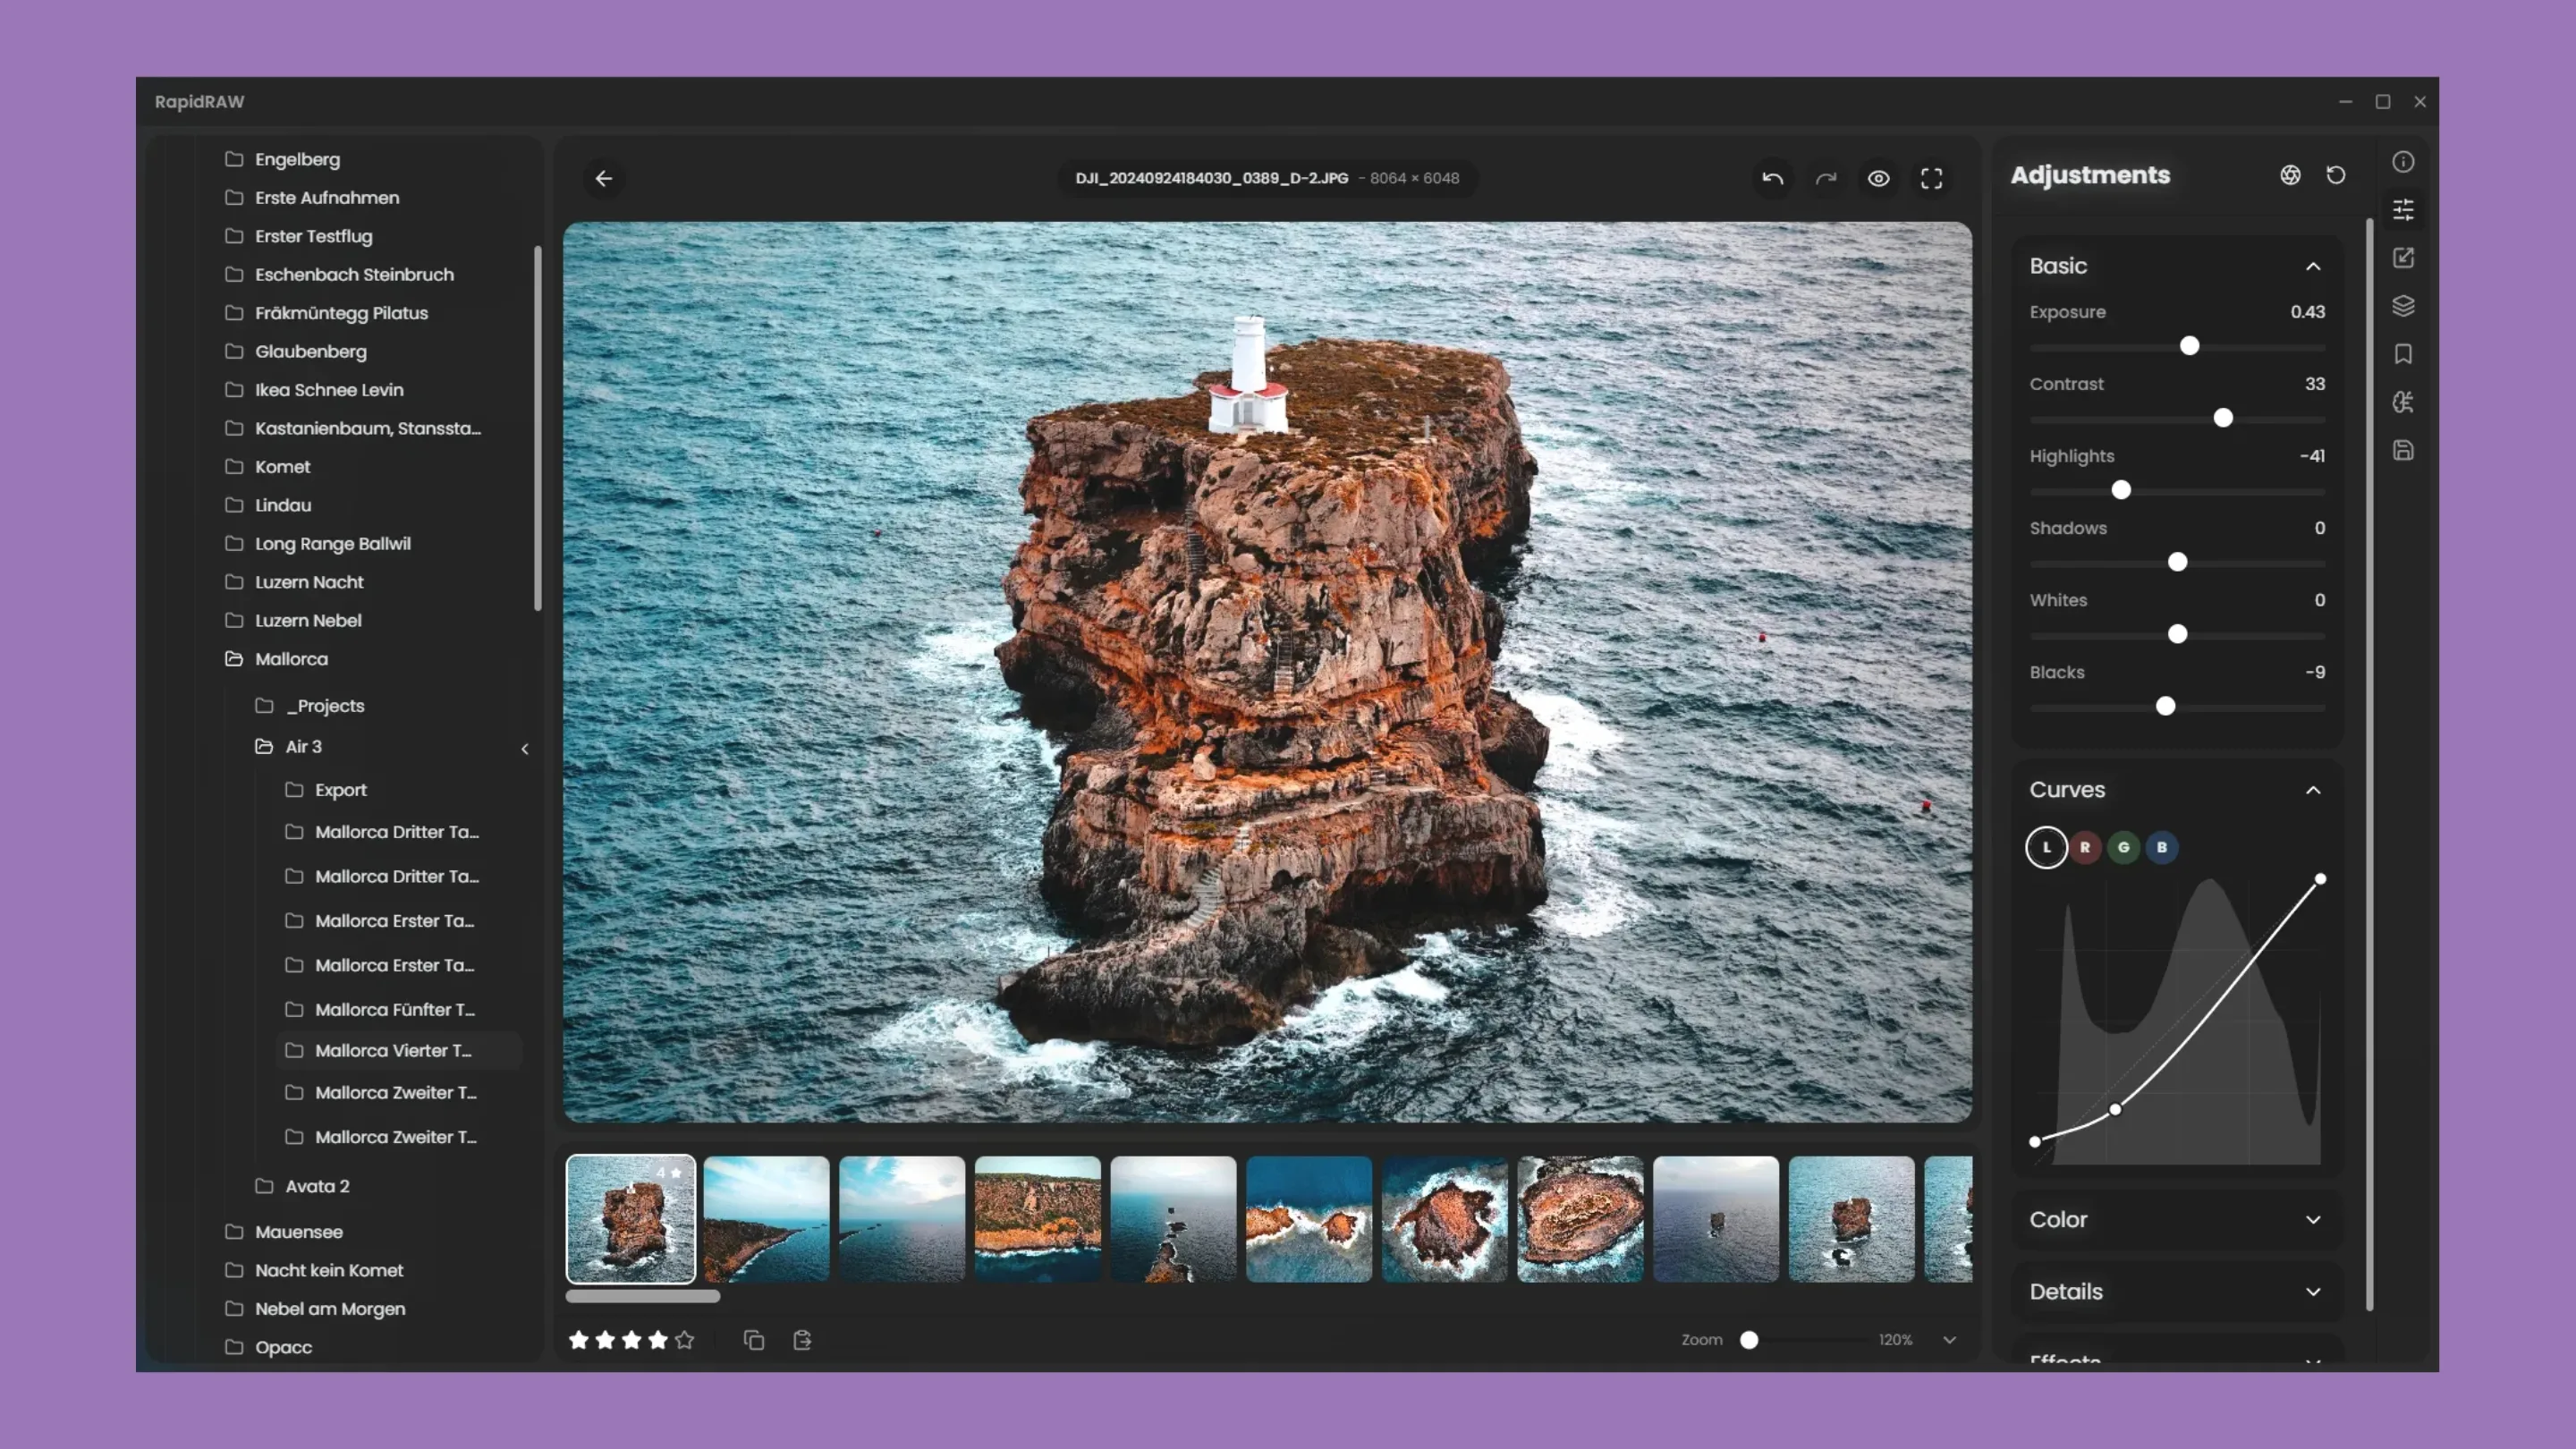2576x1449 pixels.
Task: Copy adjustments from this image
Action: point(754,1340)
